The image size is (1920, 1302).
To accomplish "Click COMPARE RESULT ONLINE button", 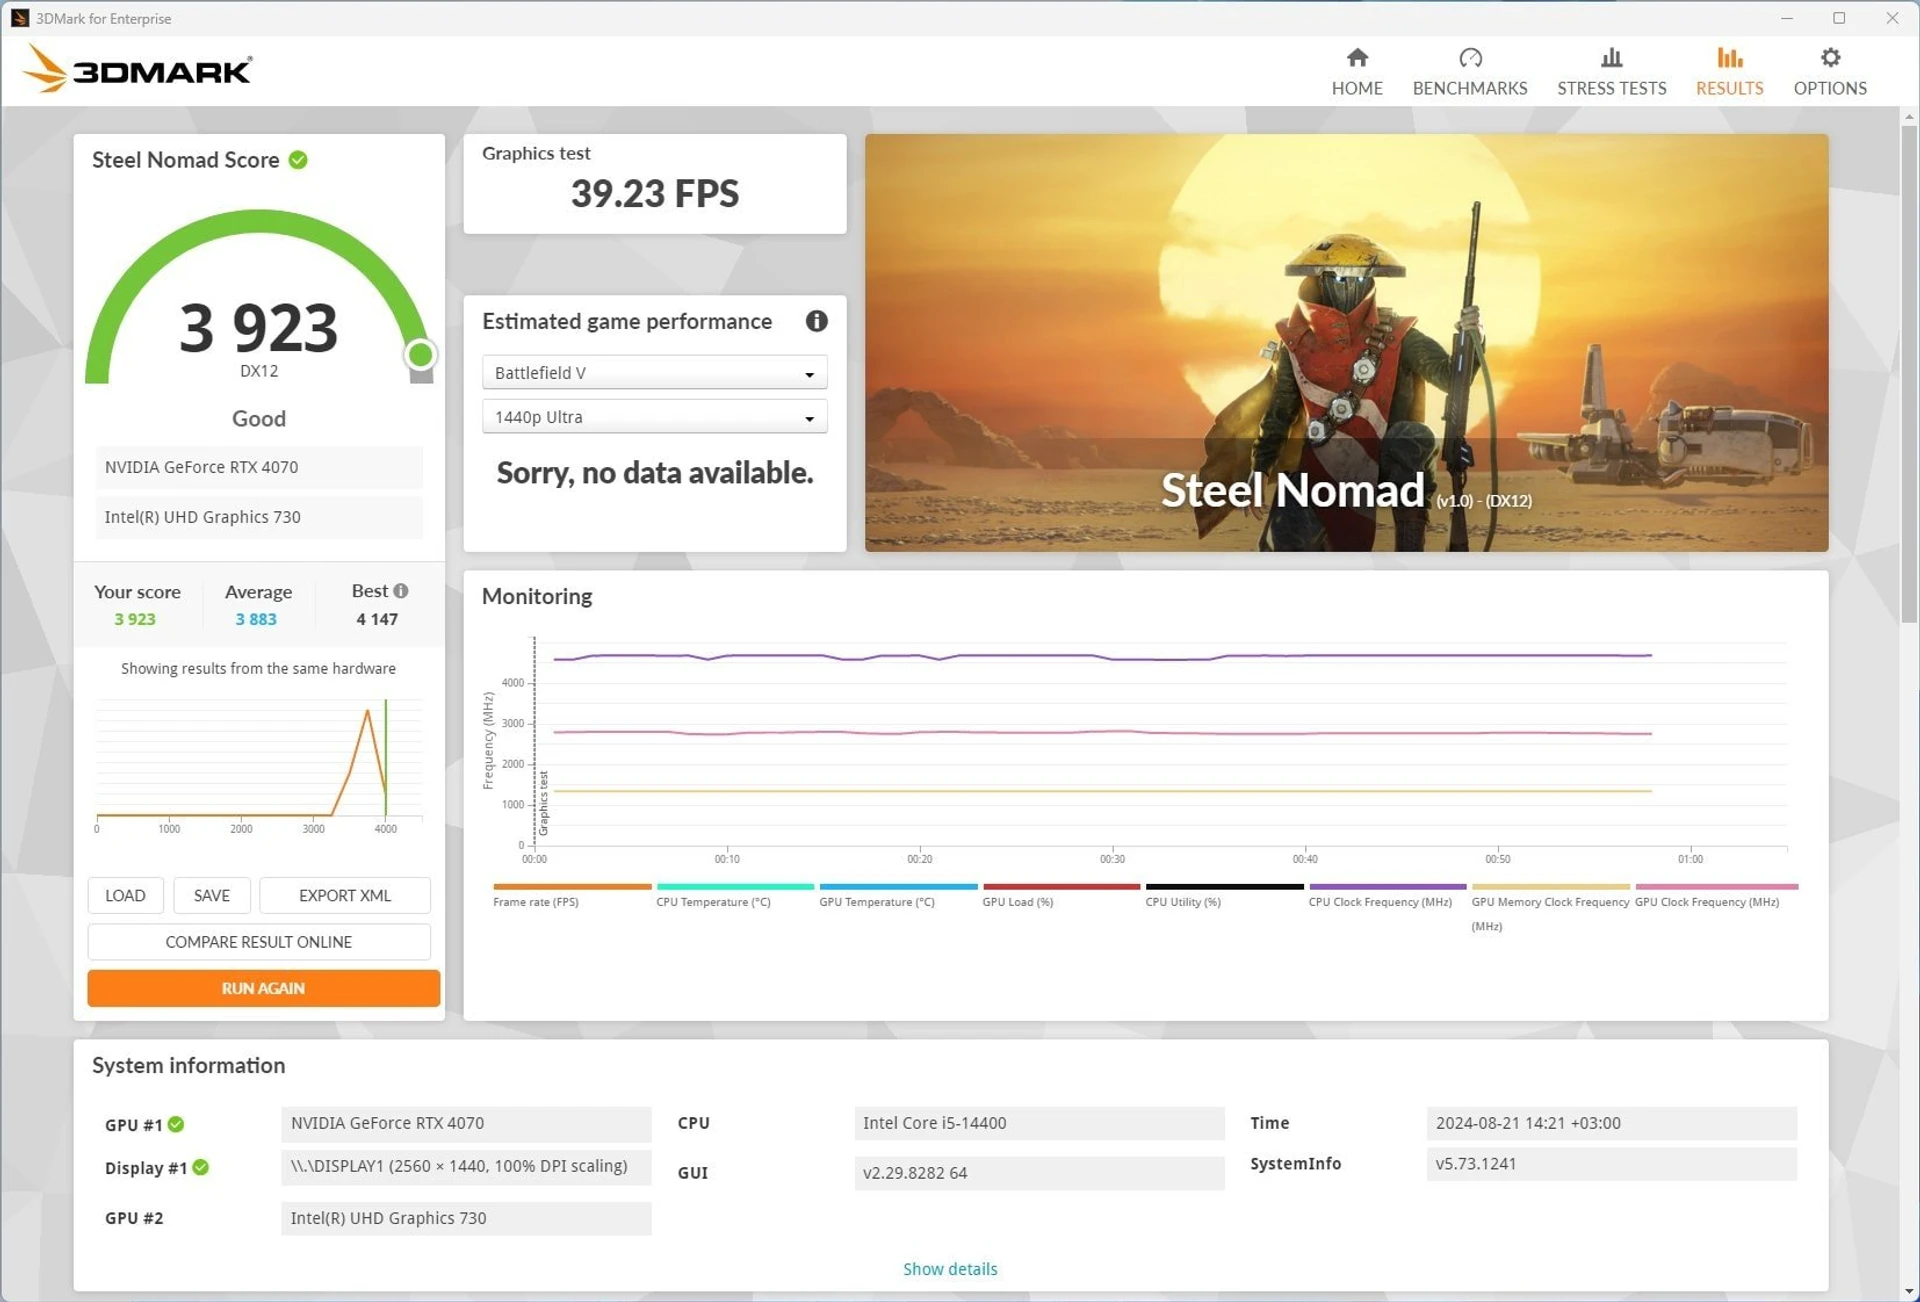I will (259, 942).
